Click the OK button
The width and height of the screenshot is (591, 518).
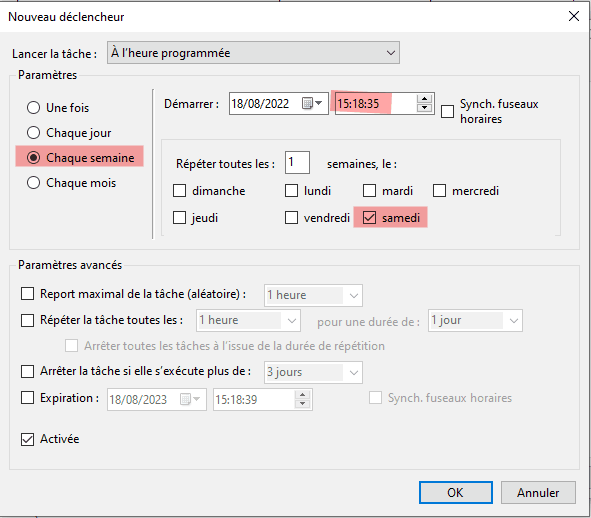456,492
